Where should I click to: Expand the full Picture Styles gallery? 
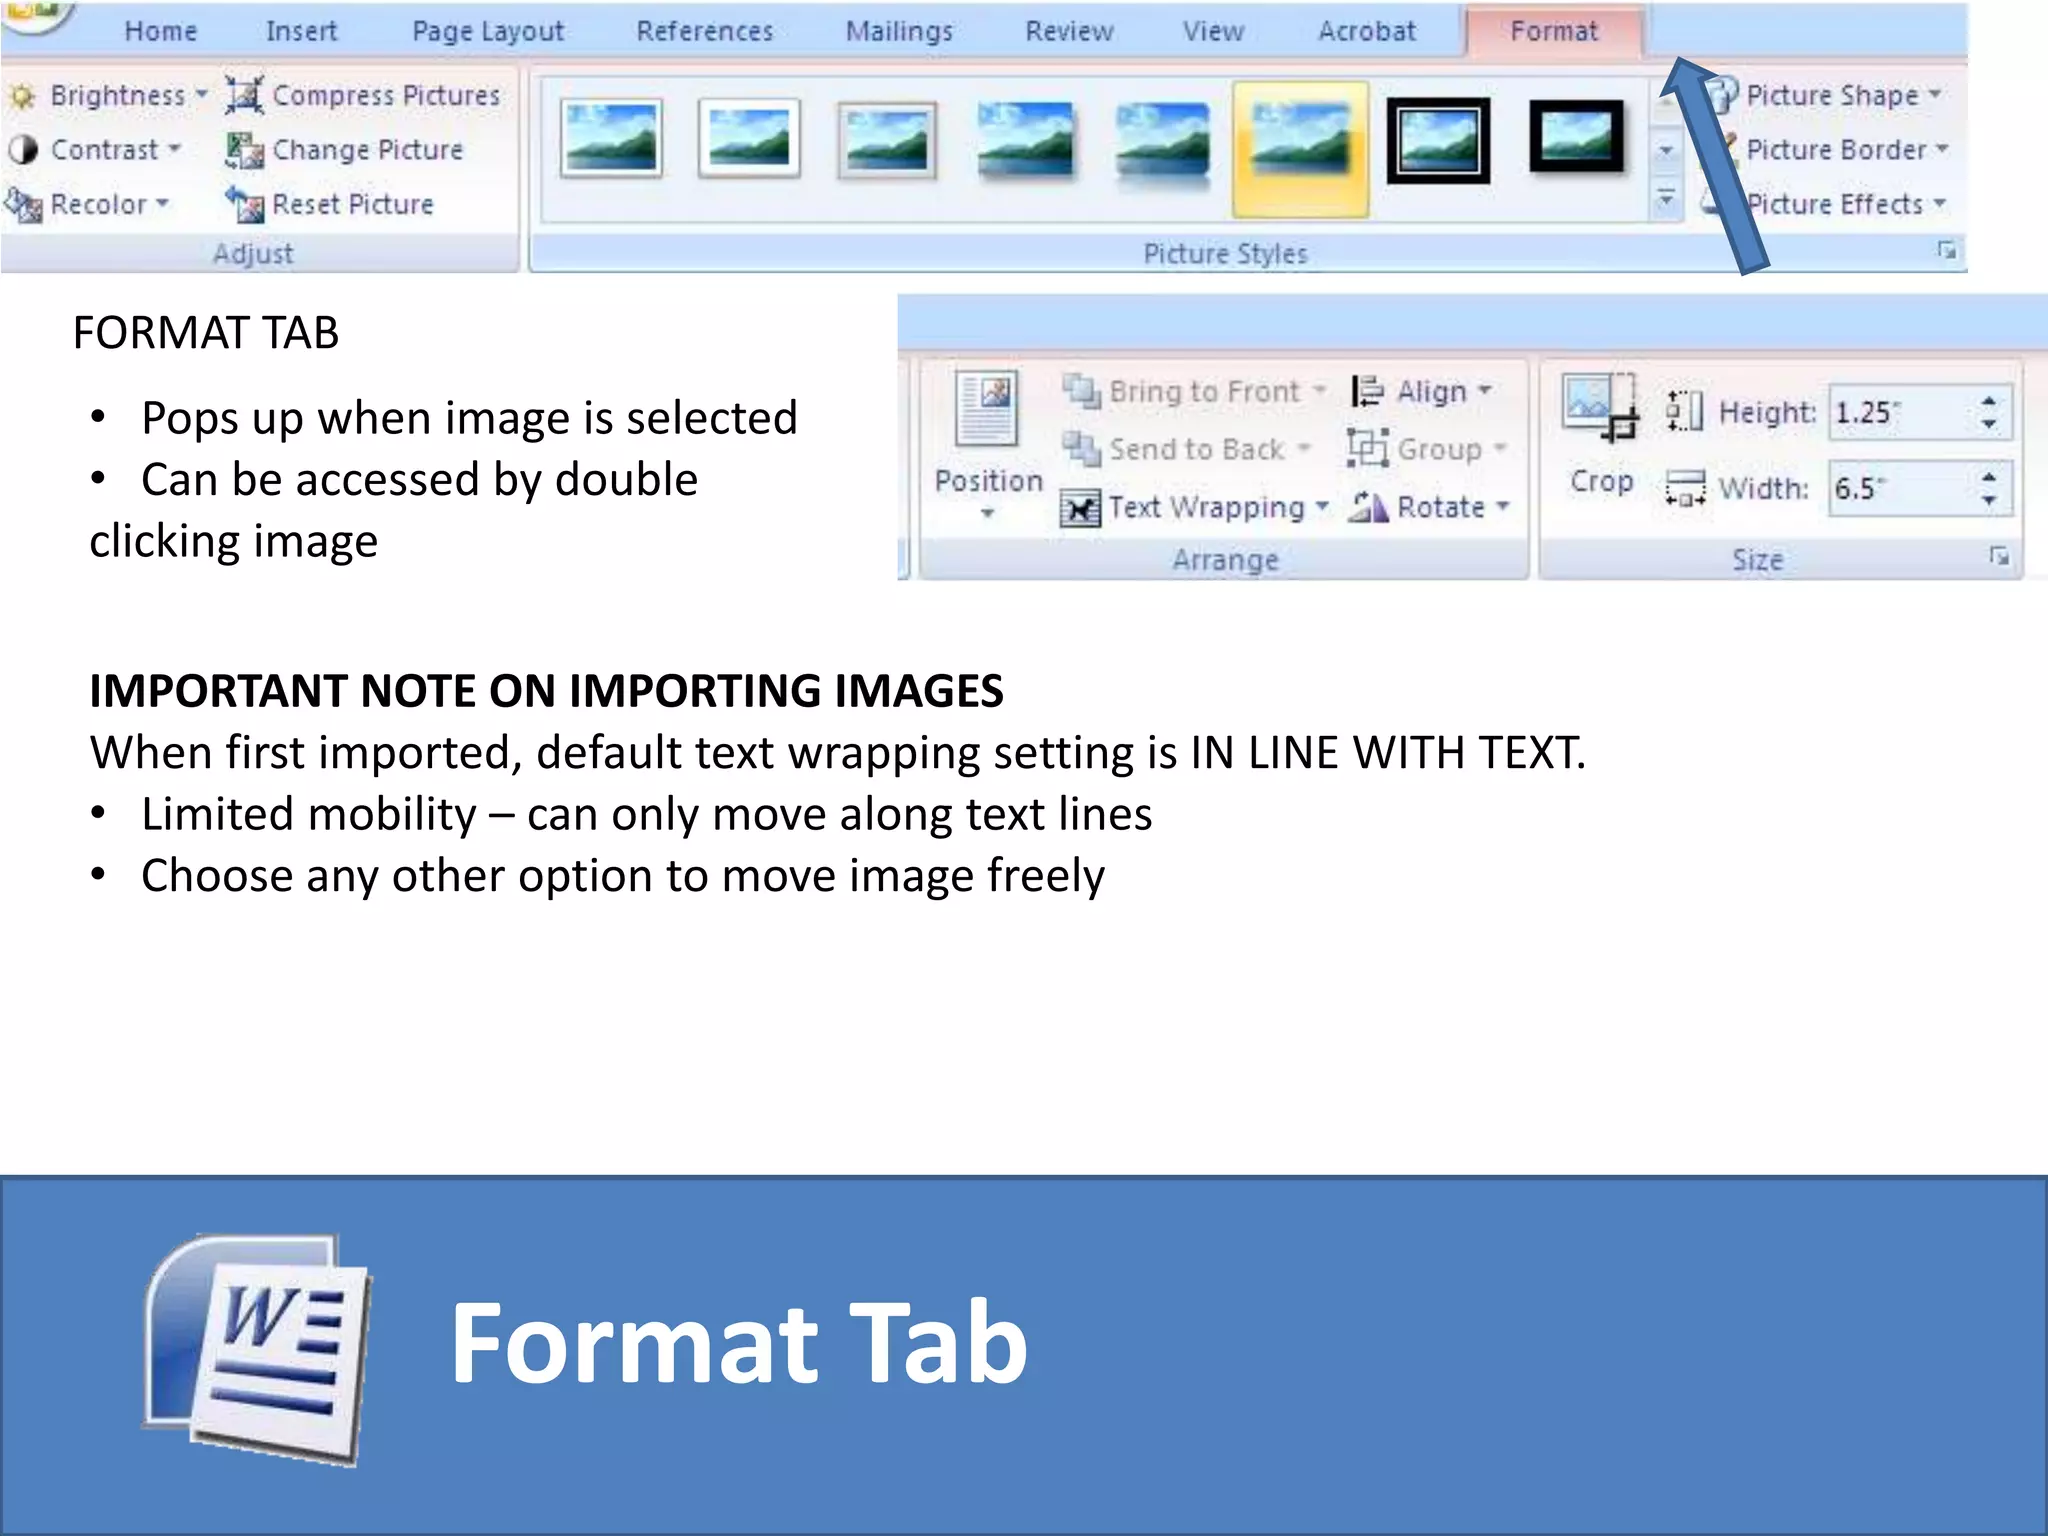(1666, 200)
